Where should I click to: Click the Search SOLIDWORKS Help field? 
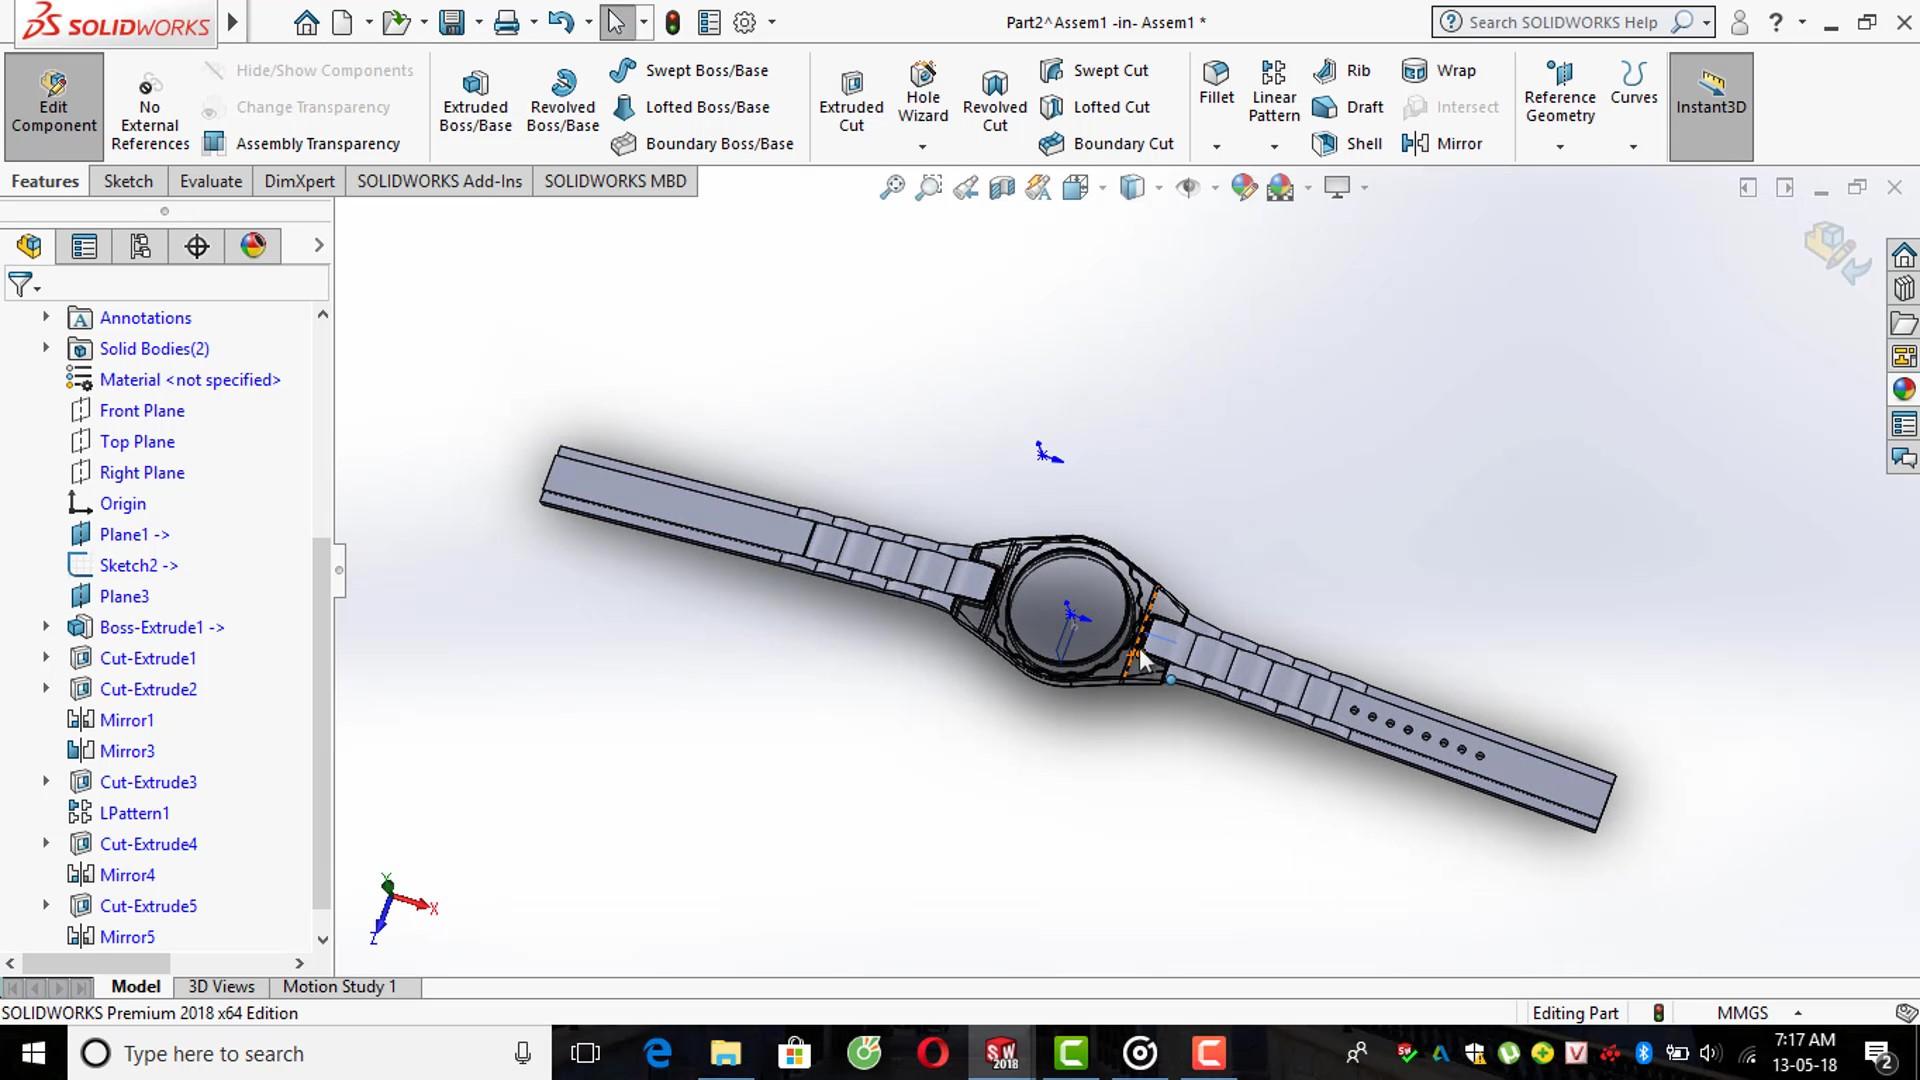point(1562,22)
